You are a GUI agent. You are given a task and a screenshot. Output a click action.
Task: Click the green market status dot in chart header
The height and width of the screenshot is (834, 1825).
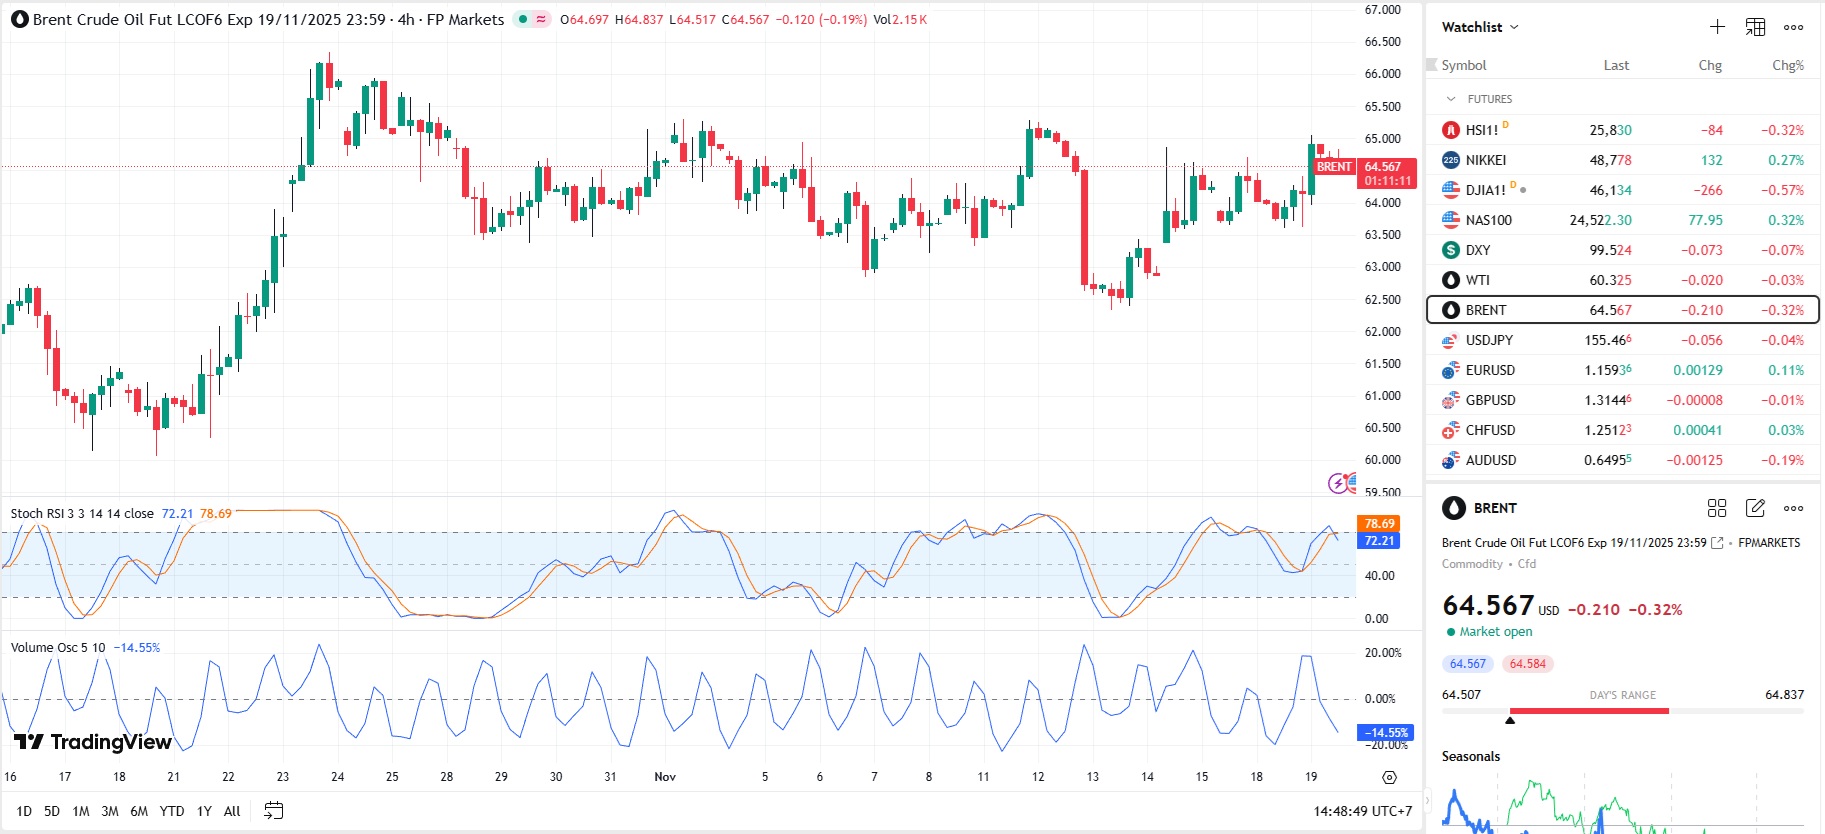523,19
